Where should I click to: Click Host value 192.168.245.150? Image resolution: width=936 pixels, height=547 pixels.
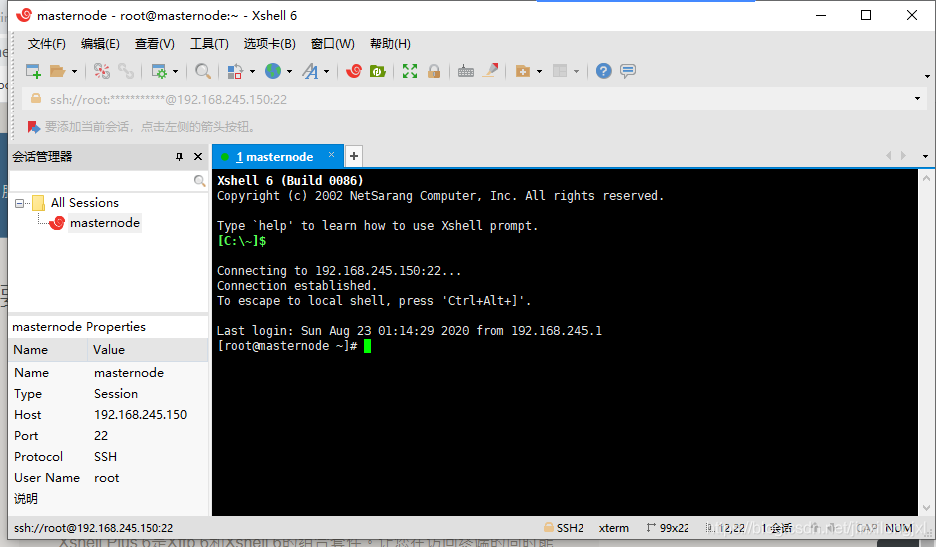(x=140, y=414)
